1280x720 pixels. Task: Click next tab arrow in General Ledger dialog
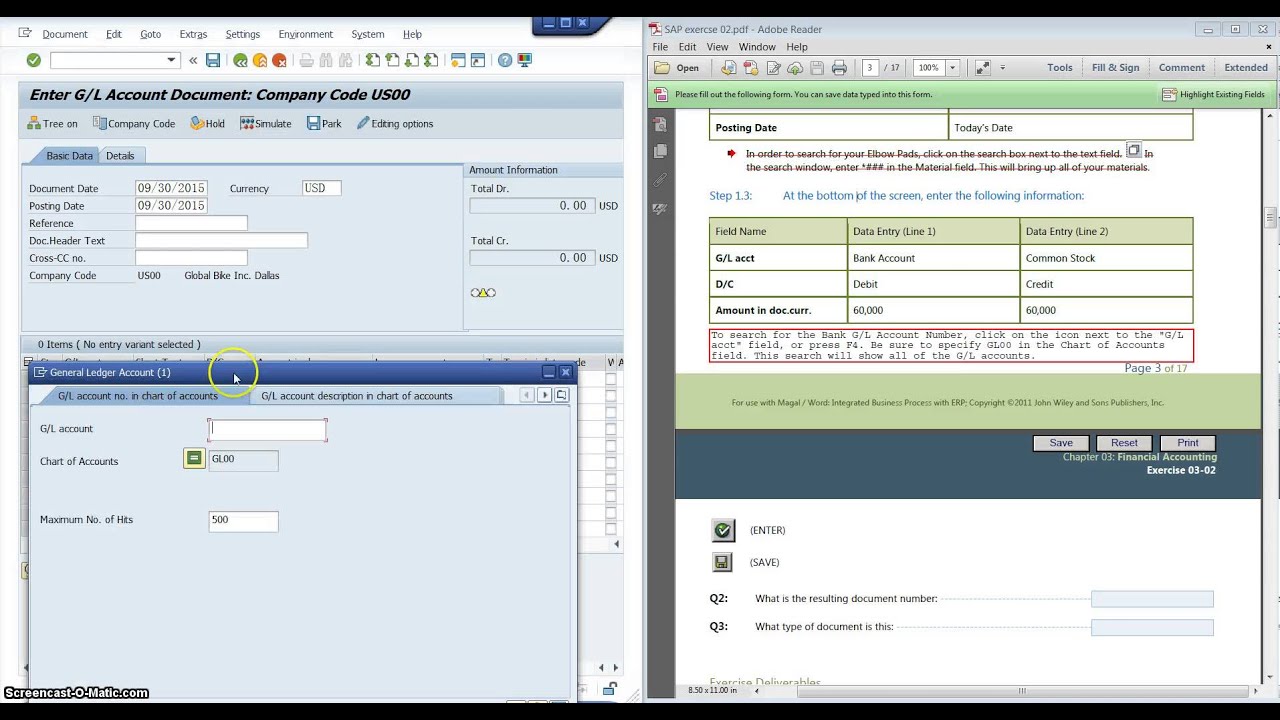(545, 396)
